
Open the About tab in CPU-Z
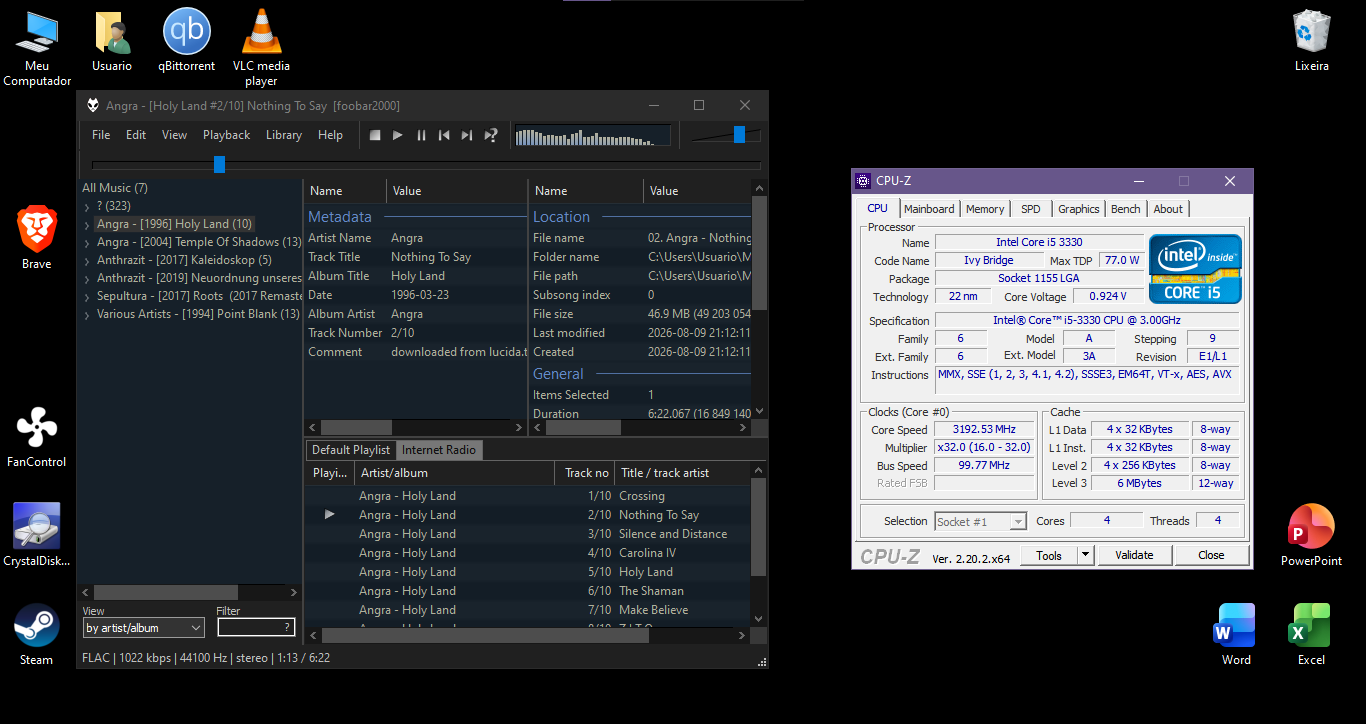pos(1168,209)
